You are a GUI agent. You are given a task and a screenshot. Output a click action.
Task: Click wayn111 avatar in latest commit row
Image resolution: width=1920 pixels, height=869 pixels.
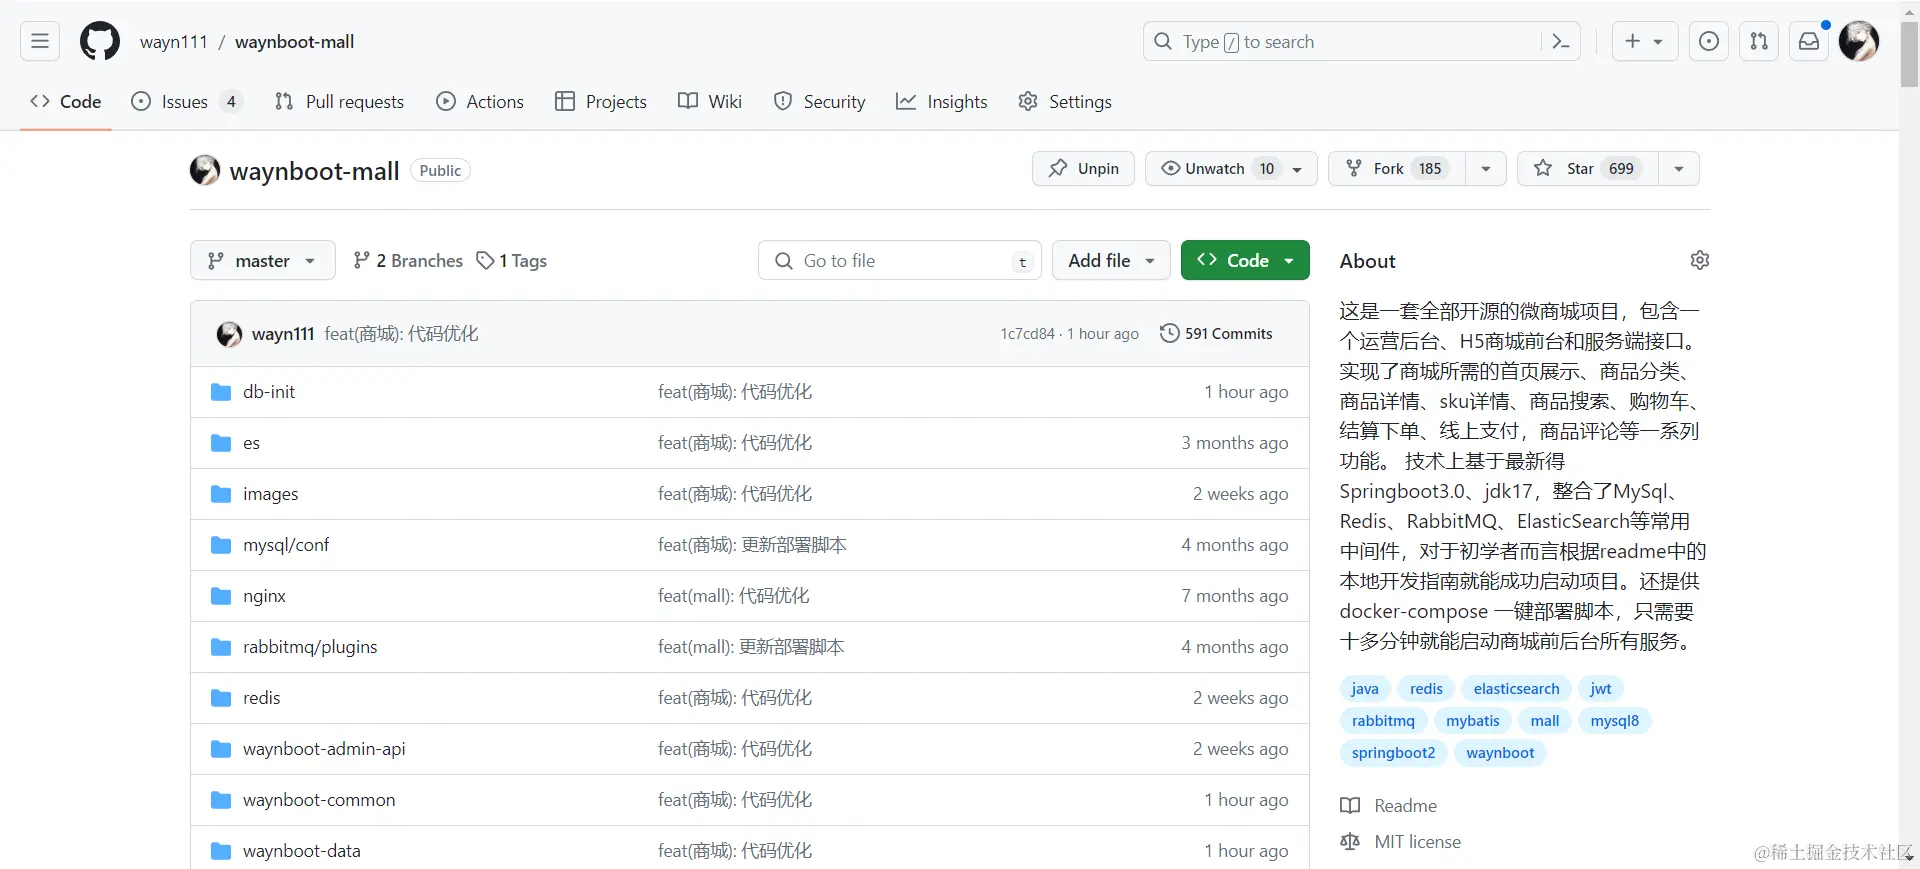click(x=229, y=334)
